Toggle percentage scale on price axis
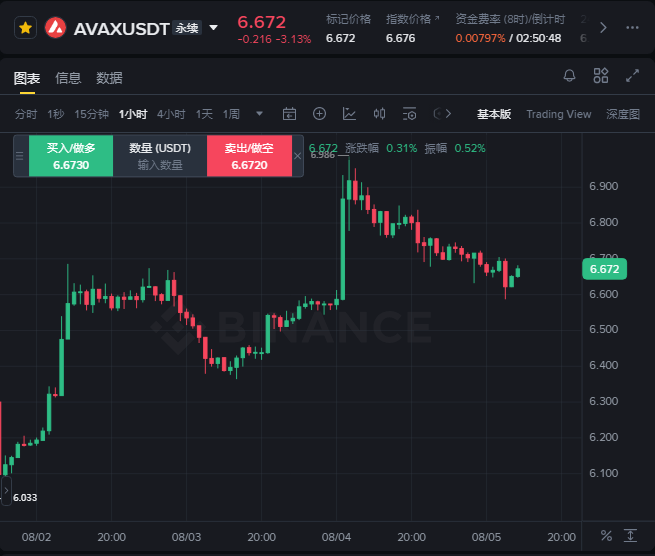The image size is (655, 556). [606, 536]
